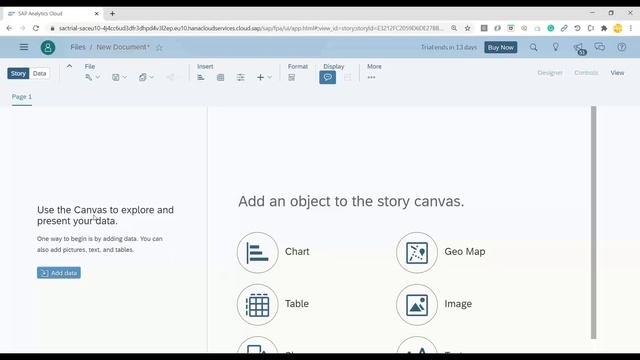
Task: Click the Geo Map label
Action: tap(465, 251)
